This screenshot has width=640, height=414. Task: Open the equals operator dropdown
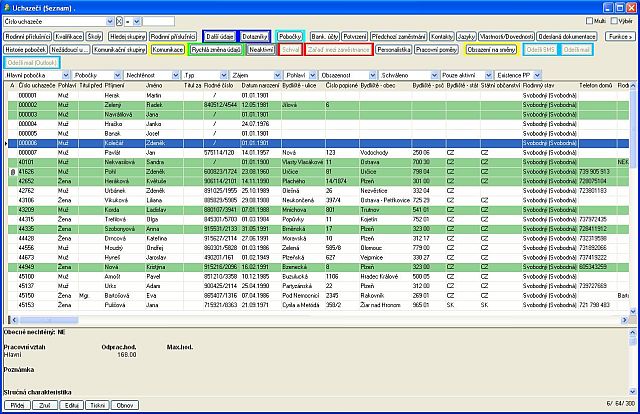(137, 21)
